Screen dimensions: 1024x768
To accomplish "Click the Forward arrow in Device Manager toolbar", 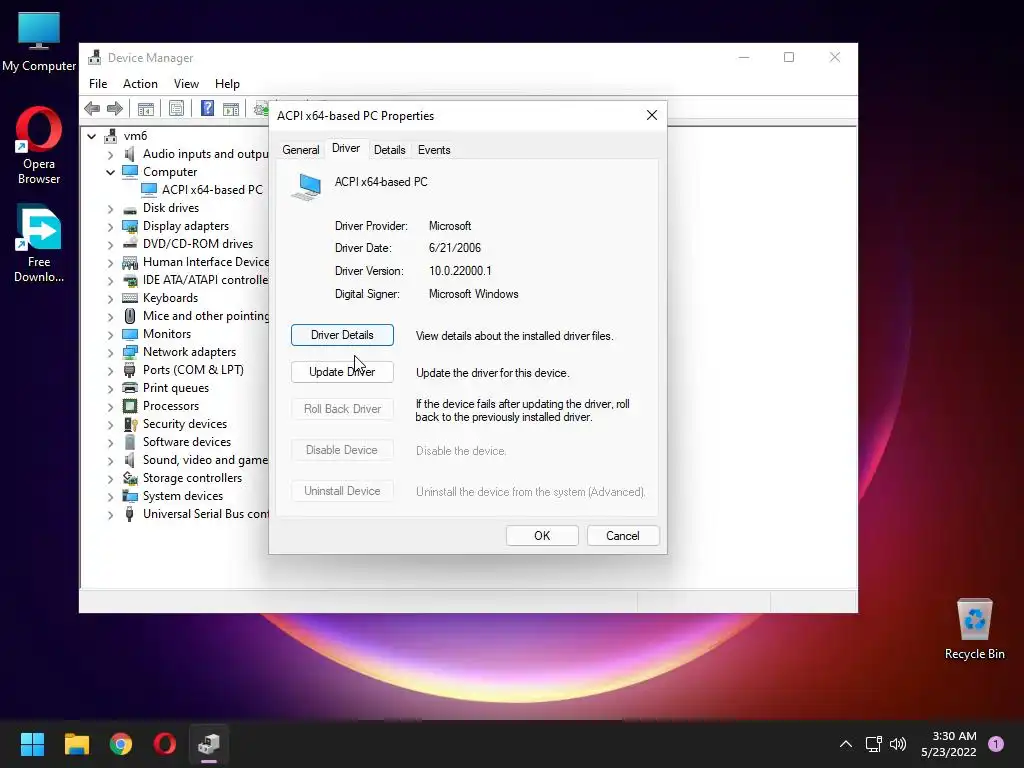I will [115, 108].
